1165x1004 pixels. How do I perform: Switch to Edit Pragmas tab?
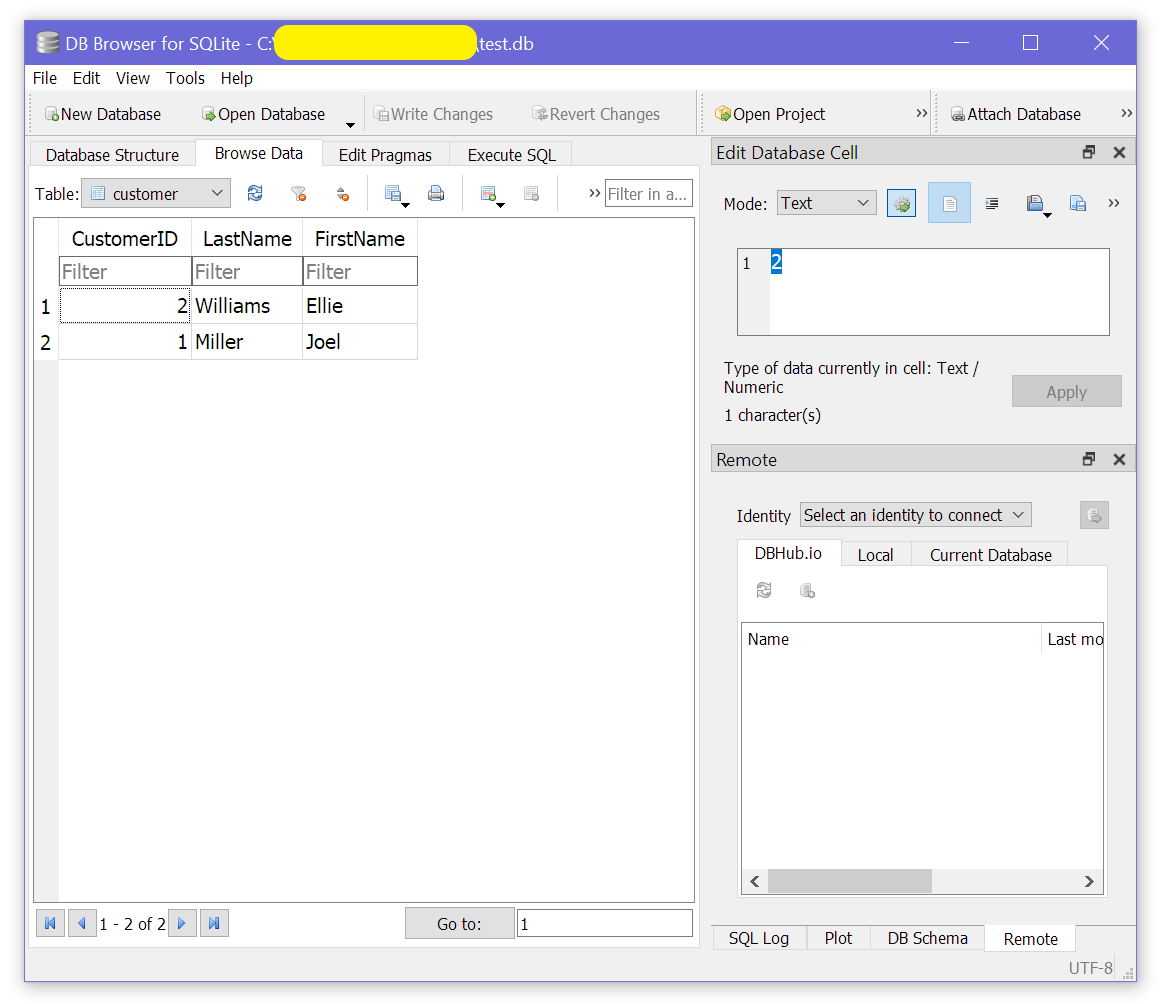point(385,155)
